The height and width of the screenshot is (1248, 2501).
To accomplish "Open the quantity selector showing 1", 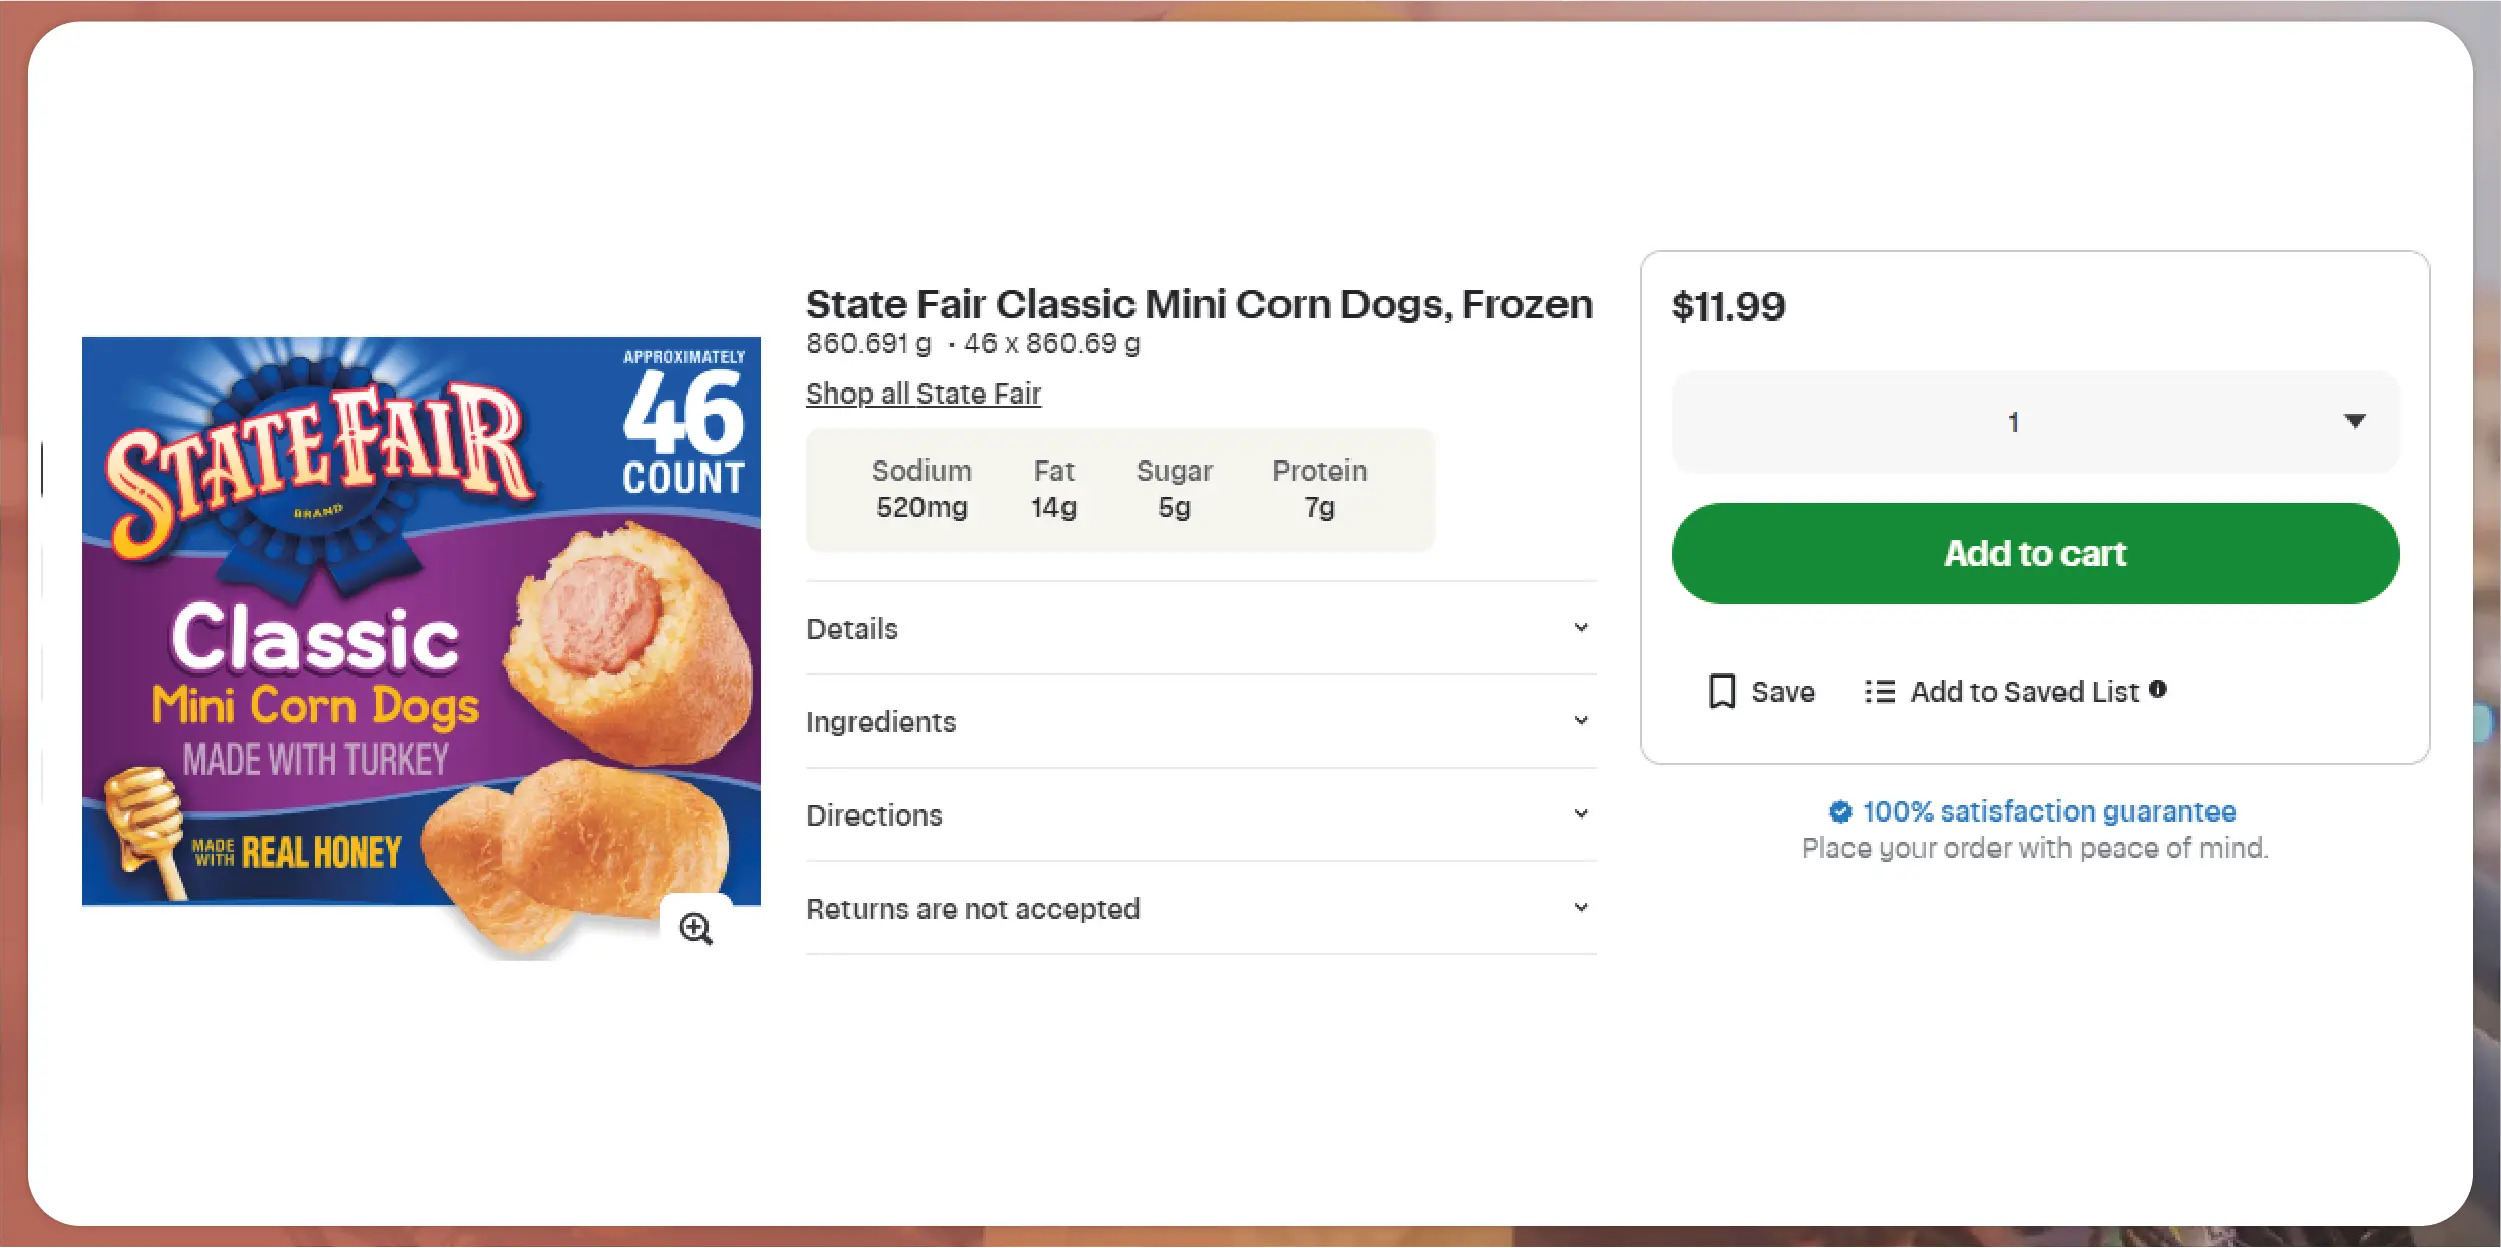I will (2034, 421).
